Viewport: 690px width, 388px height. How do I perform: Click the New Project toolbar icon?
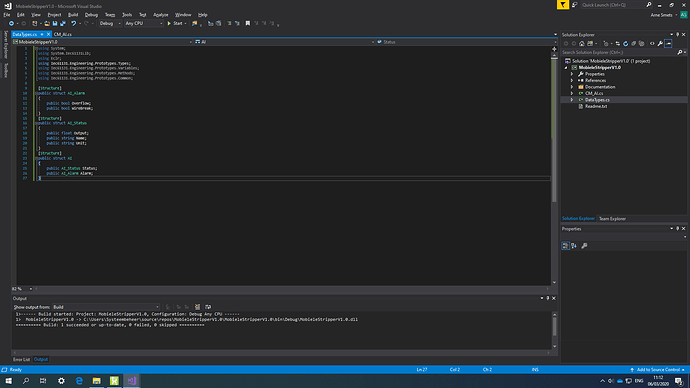pyautogui.click(x=35, y=23)
